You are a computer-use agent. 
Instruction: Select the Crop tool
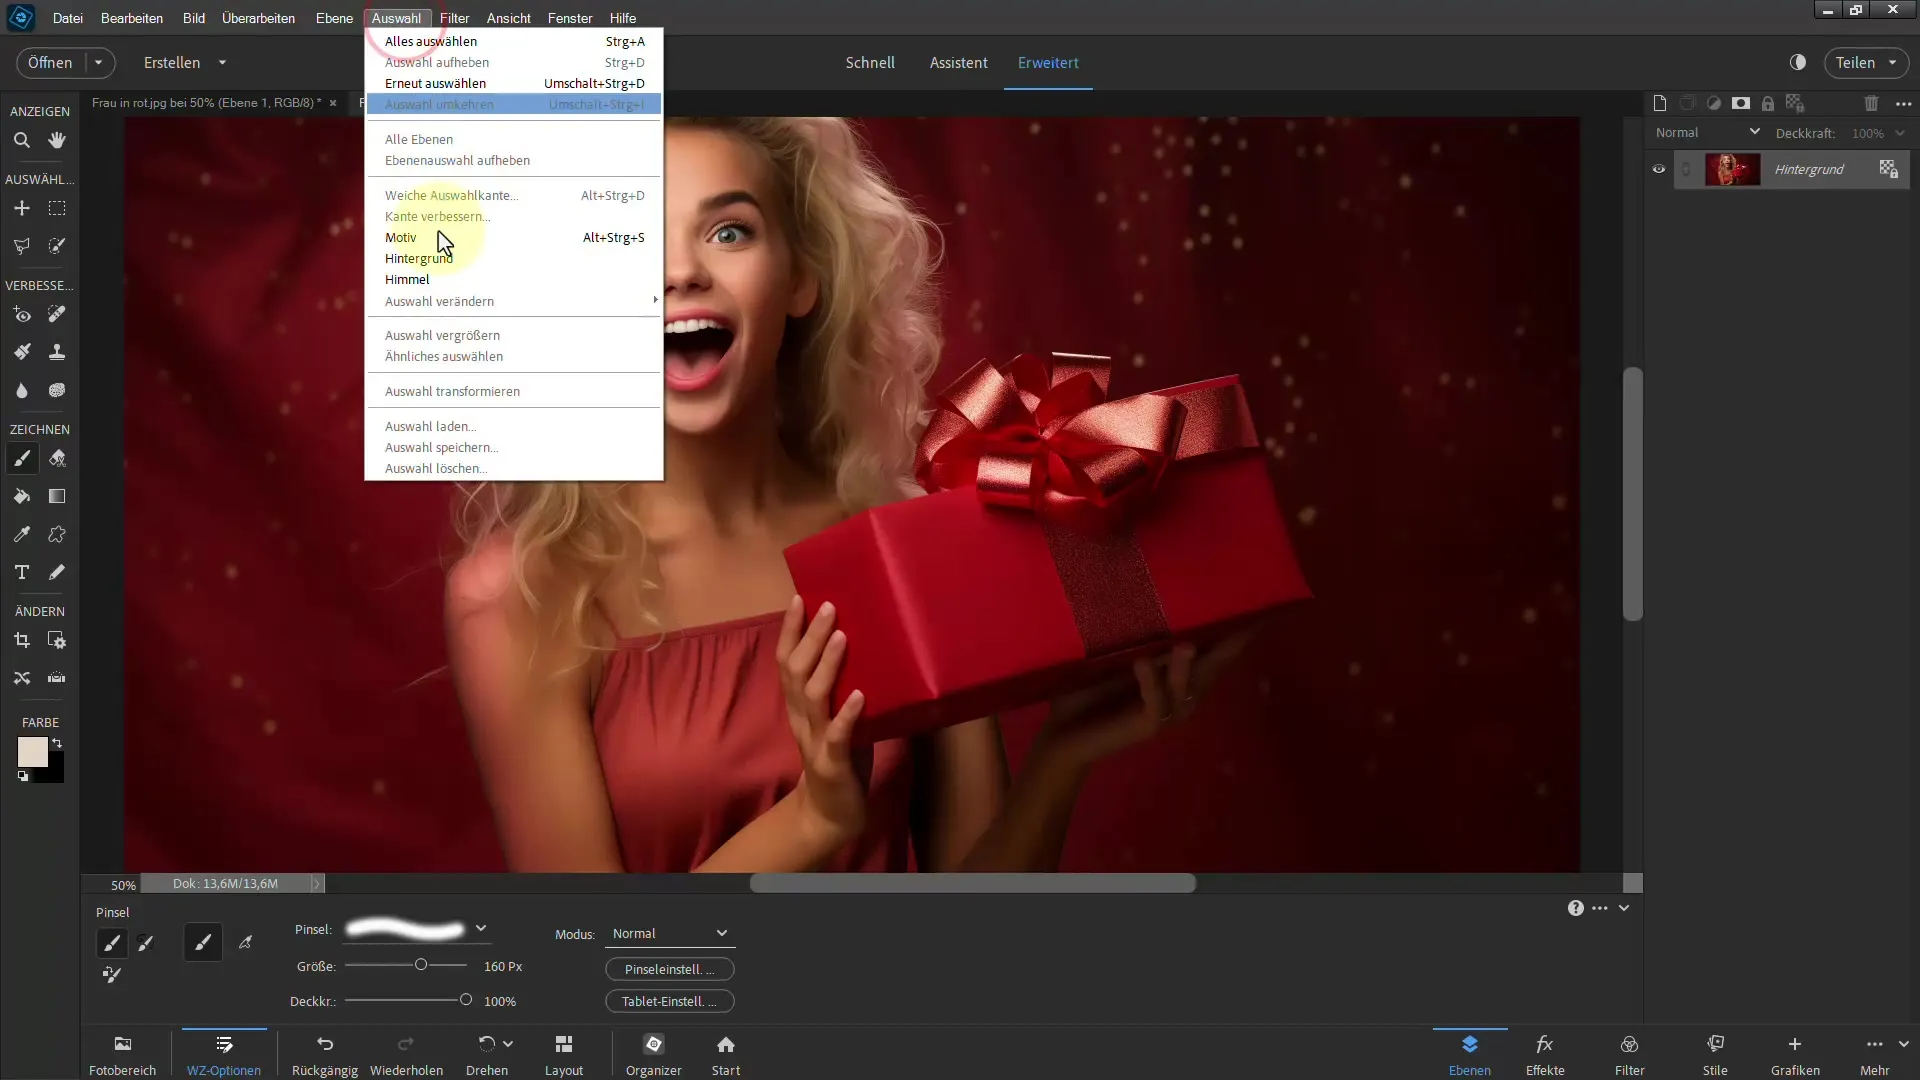[x=21, y=640]
